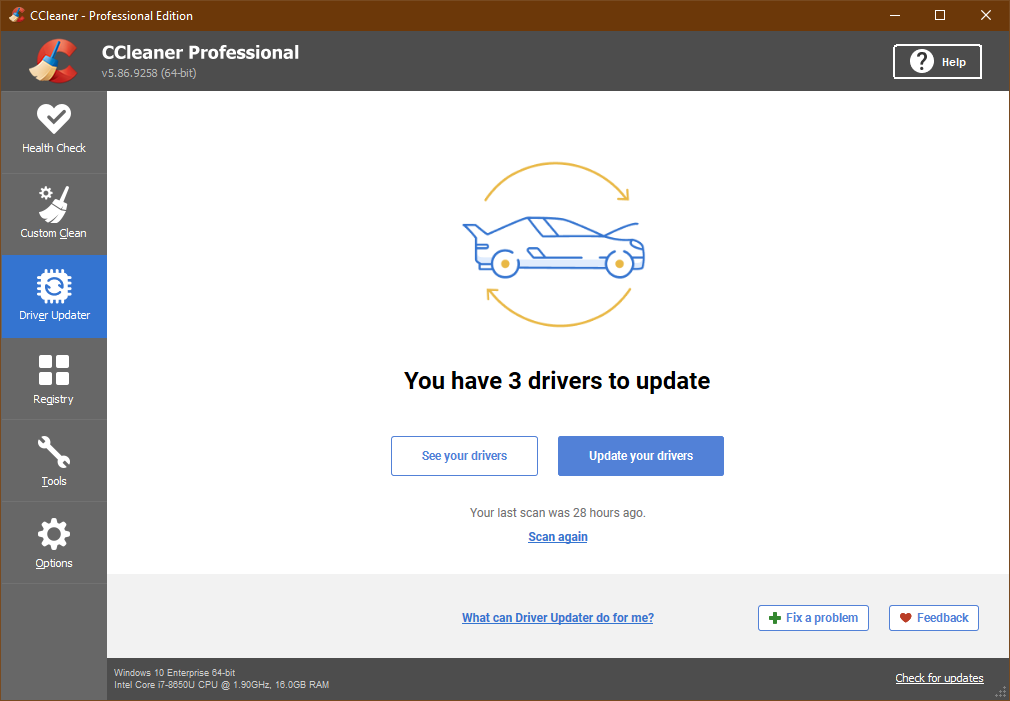Image resolution: width=1010 pixels, height=701 pixels.
Task: Click the Fix a problem button
Action: (x=813, y=618)
